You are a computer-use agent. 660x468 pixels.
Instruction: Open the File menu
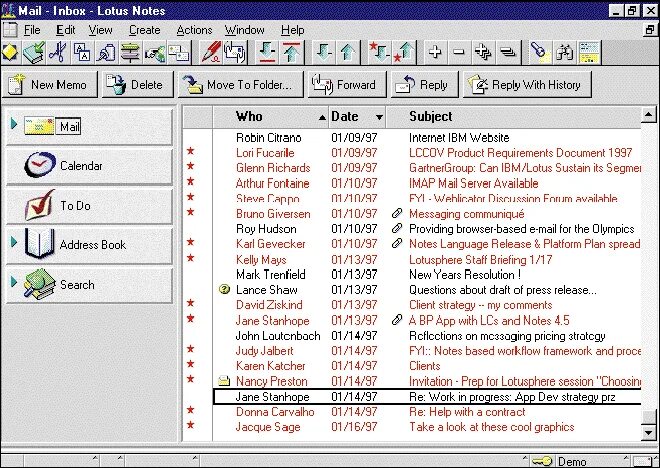(x=32, y=30)
